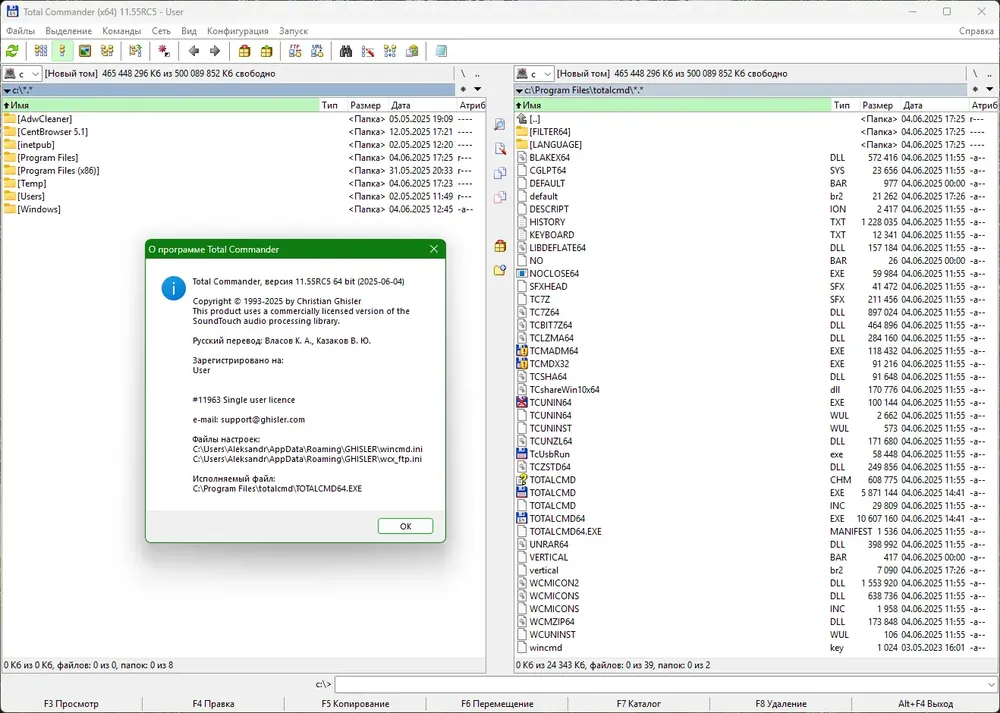Select the [AdwCleaner] folder in left panel
Screen dimensions: 1000x713
click(x=244, y=119)
